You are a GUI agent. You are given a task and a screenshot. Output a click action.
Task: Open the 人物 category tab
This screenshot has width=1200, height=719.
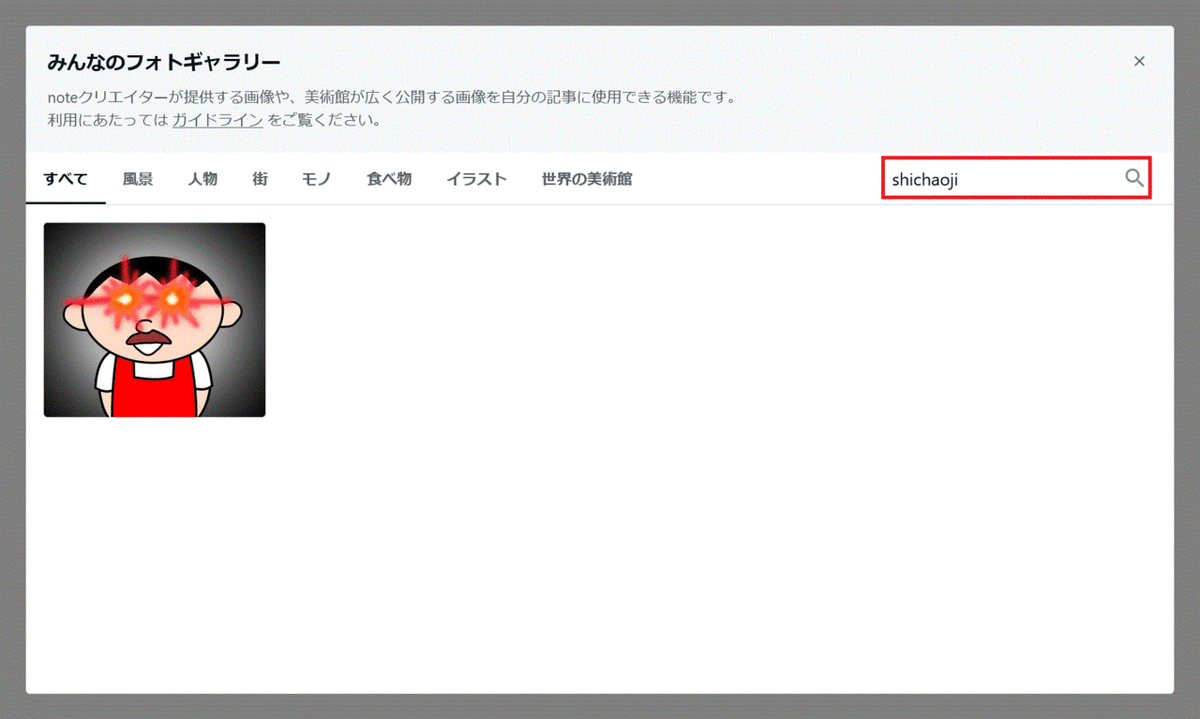click(x=203, y=179)
